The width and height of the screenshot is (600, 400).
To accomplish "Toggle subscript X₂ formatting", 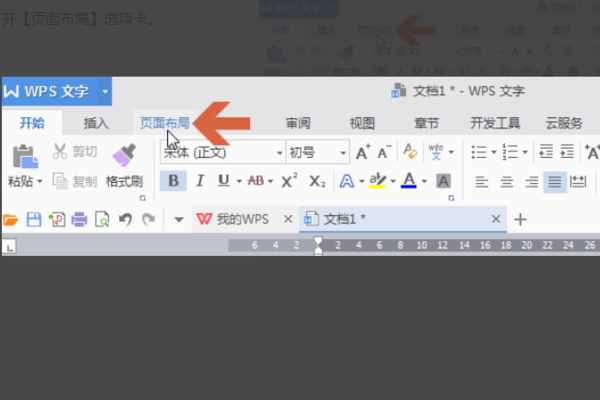I will tap(317, 181).
